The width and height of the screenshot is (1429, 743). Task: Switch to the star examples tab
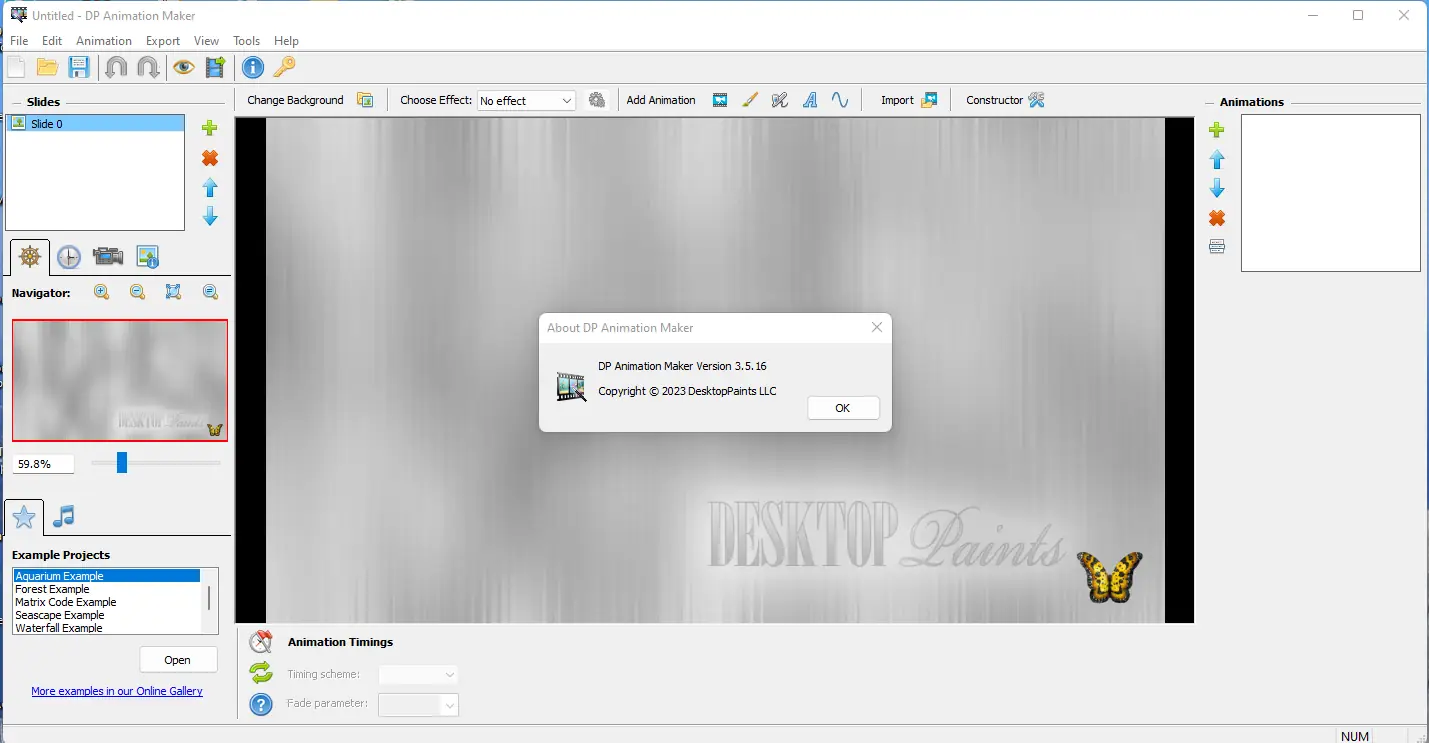point(24,517)
